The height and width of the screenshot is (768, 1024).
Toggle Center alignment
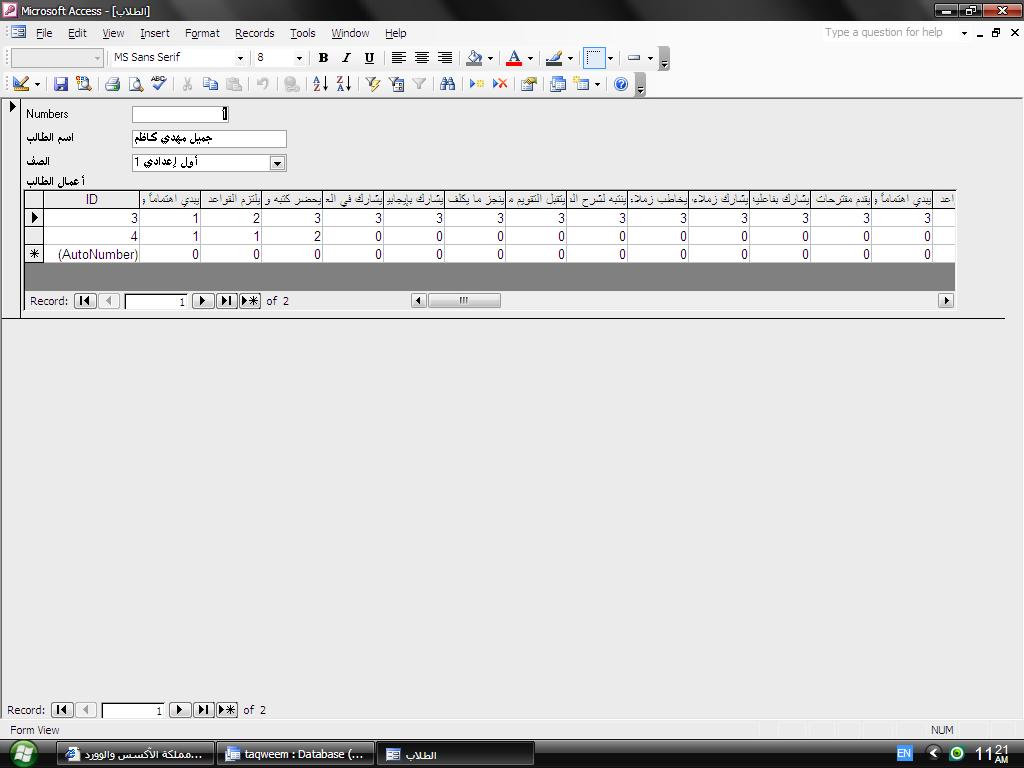tap(422, 57)
